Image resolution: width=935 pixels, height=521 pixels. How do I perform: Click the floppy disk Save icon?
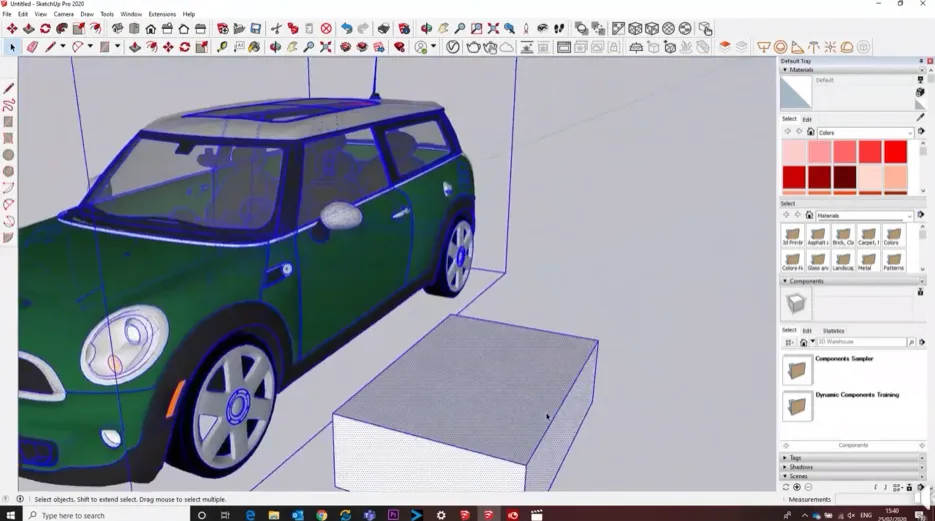(256, 29)
